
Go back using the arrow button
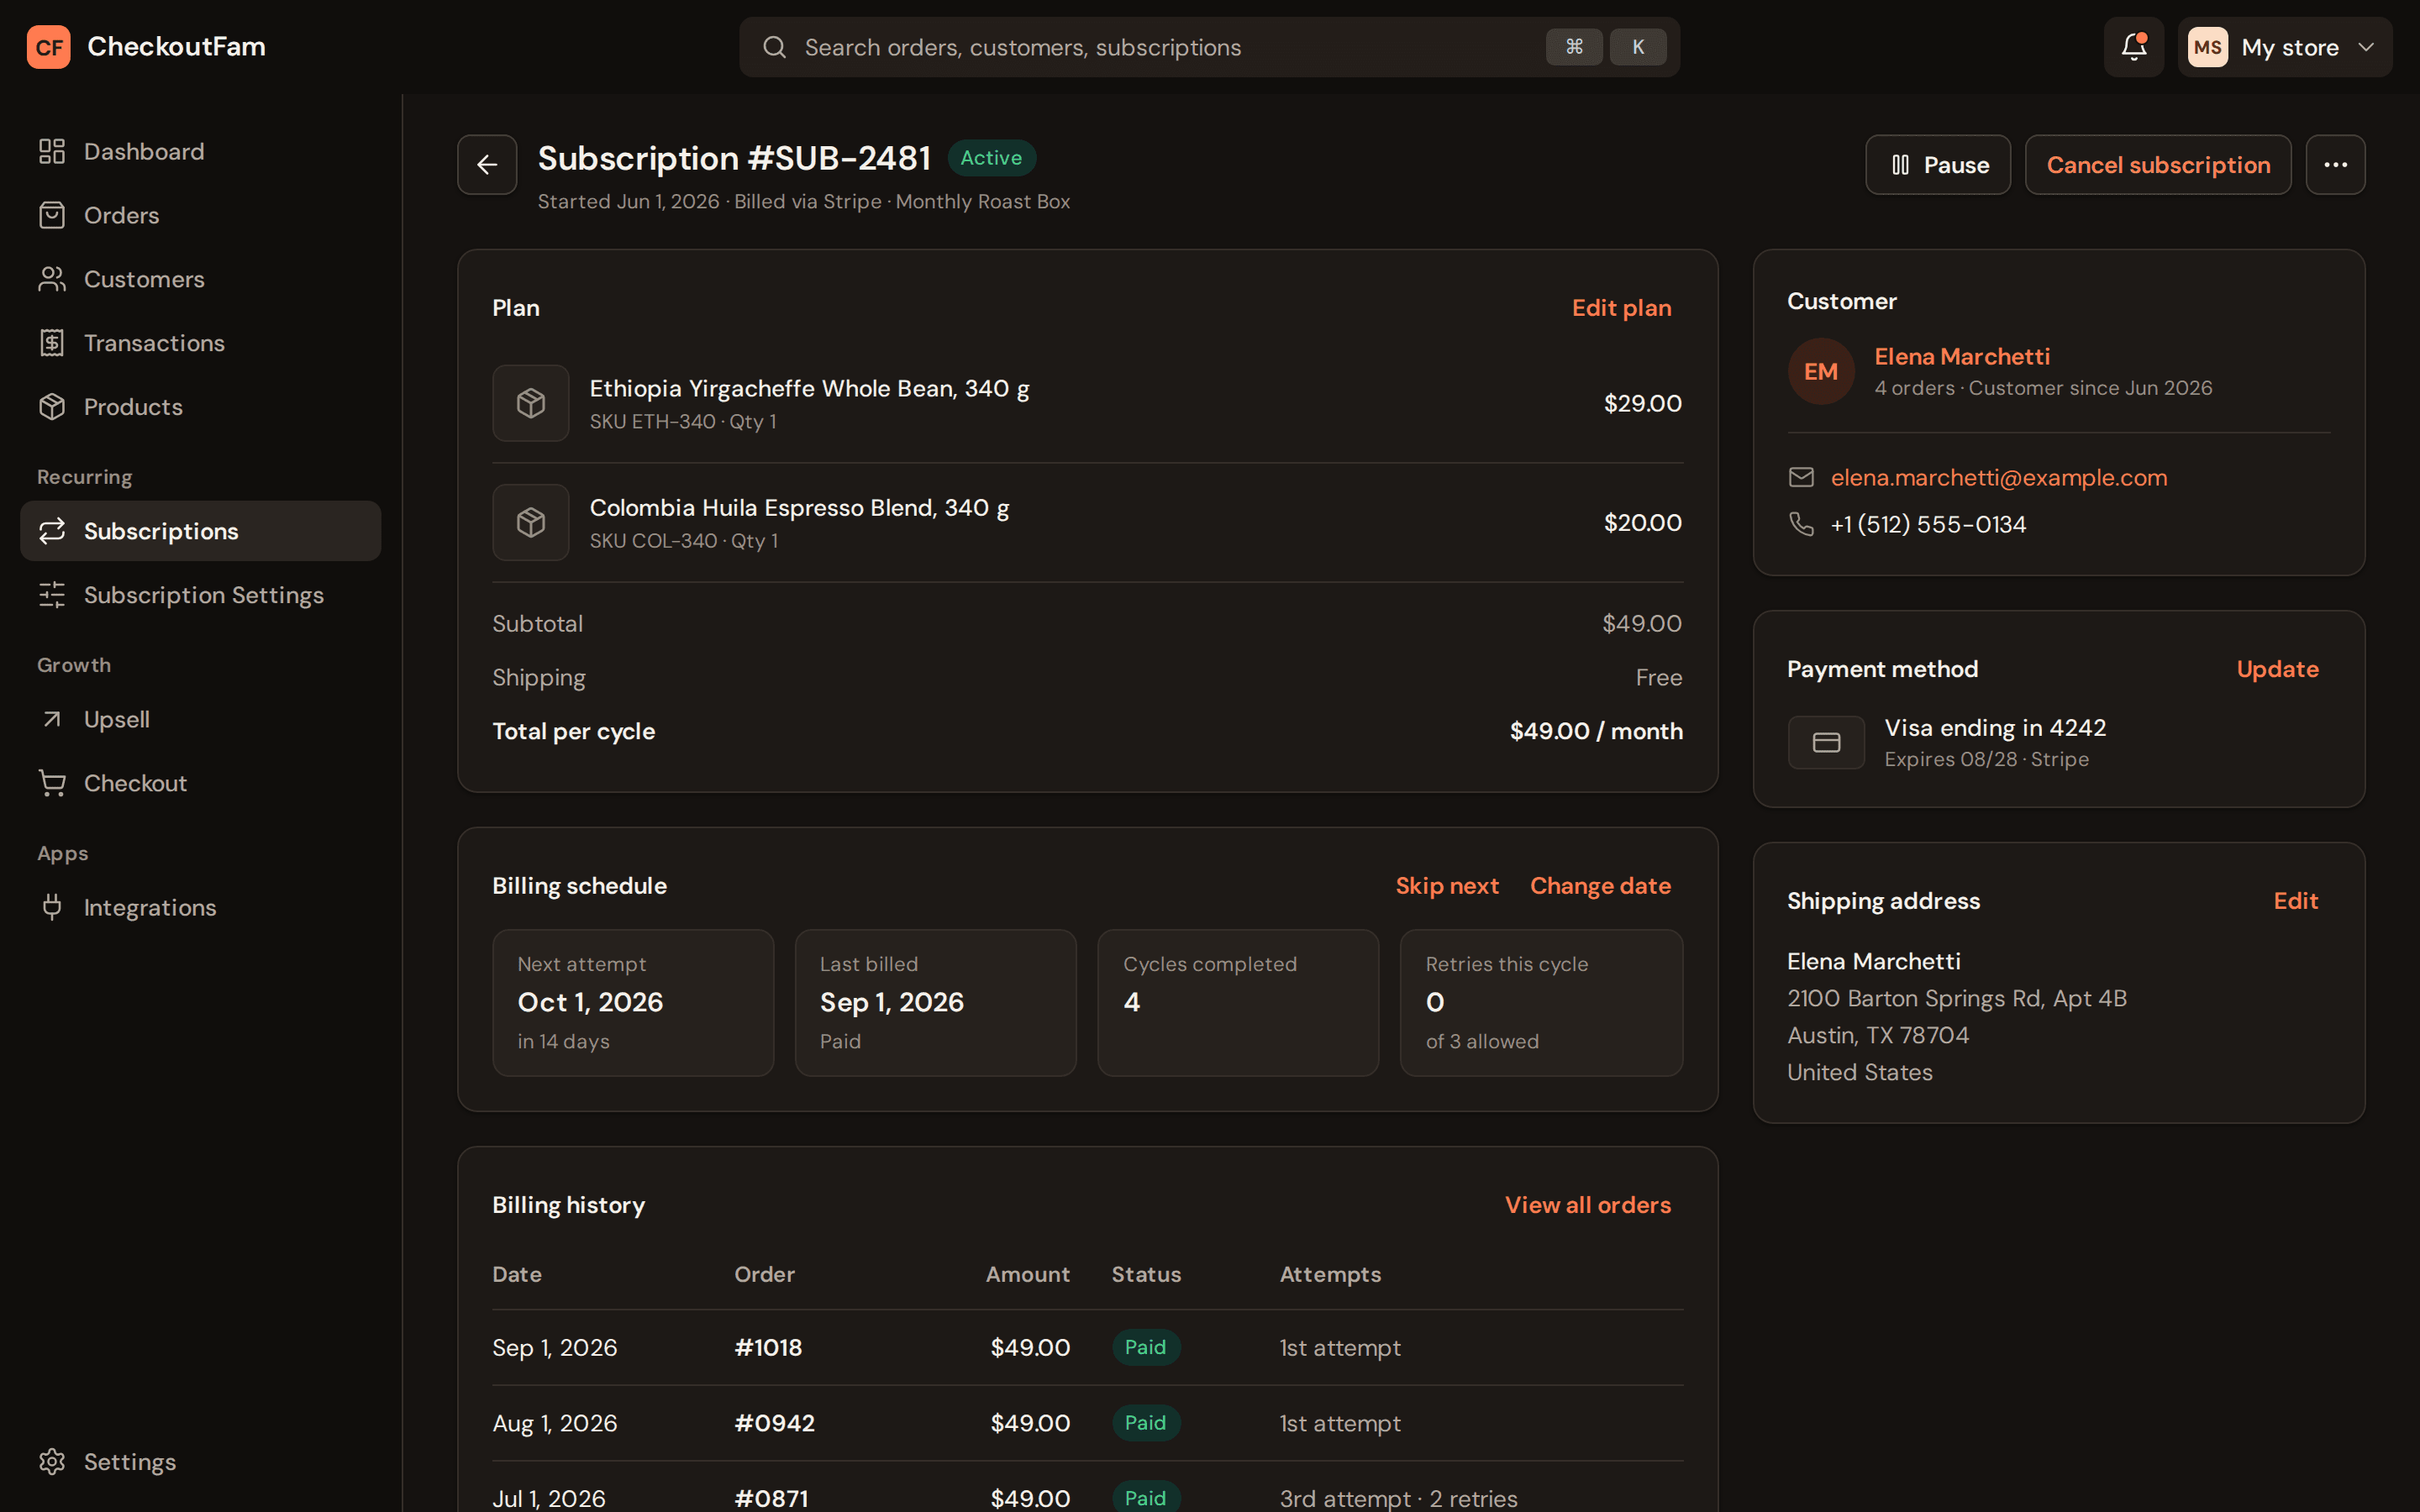tap(487, 165)
